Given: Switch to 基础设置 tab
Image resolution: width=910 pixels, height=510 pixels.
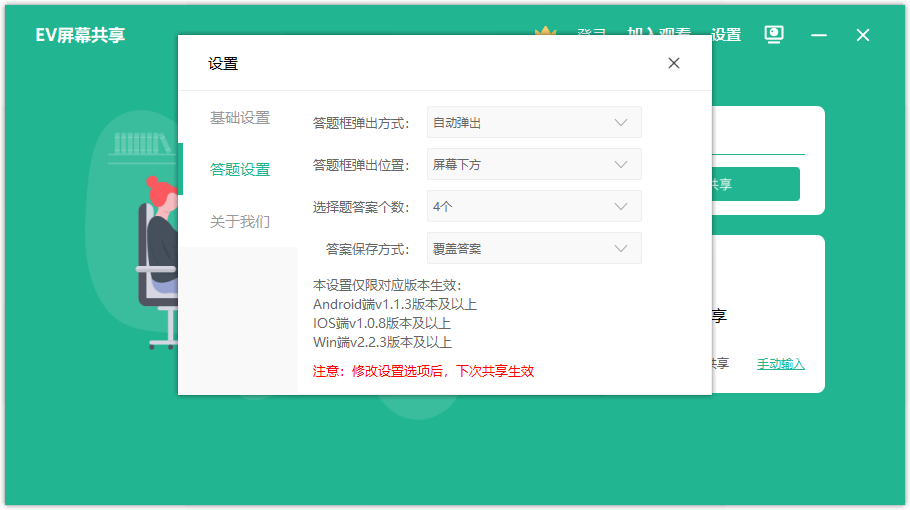Looking at the screenshot, I should pyautogui.click(x=240, y=118).
